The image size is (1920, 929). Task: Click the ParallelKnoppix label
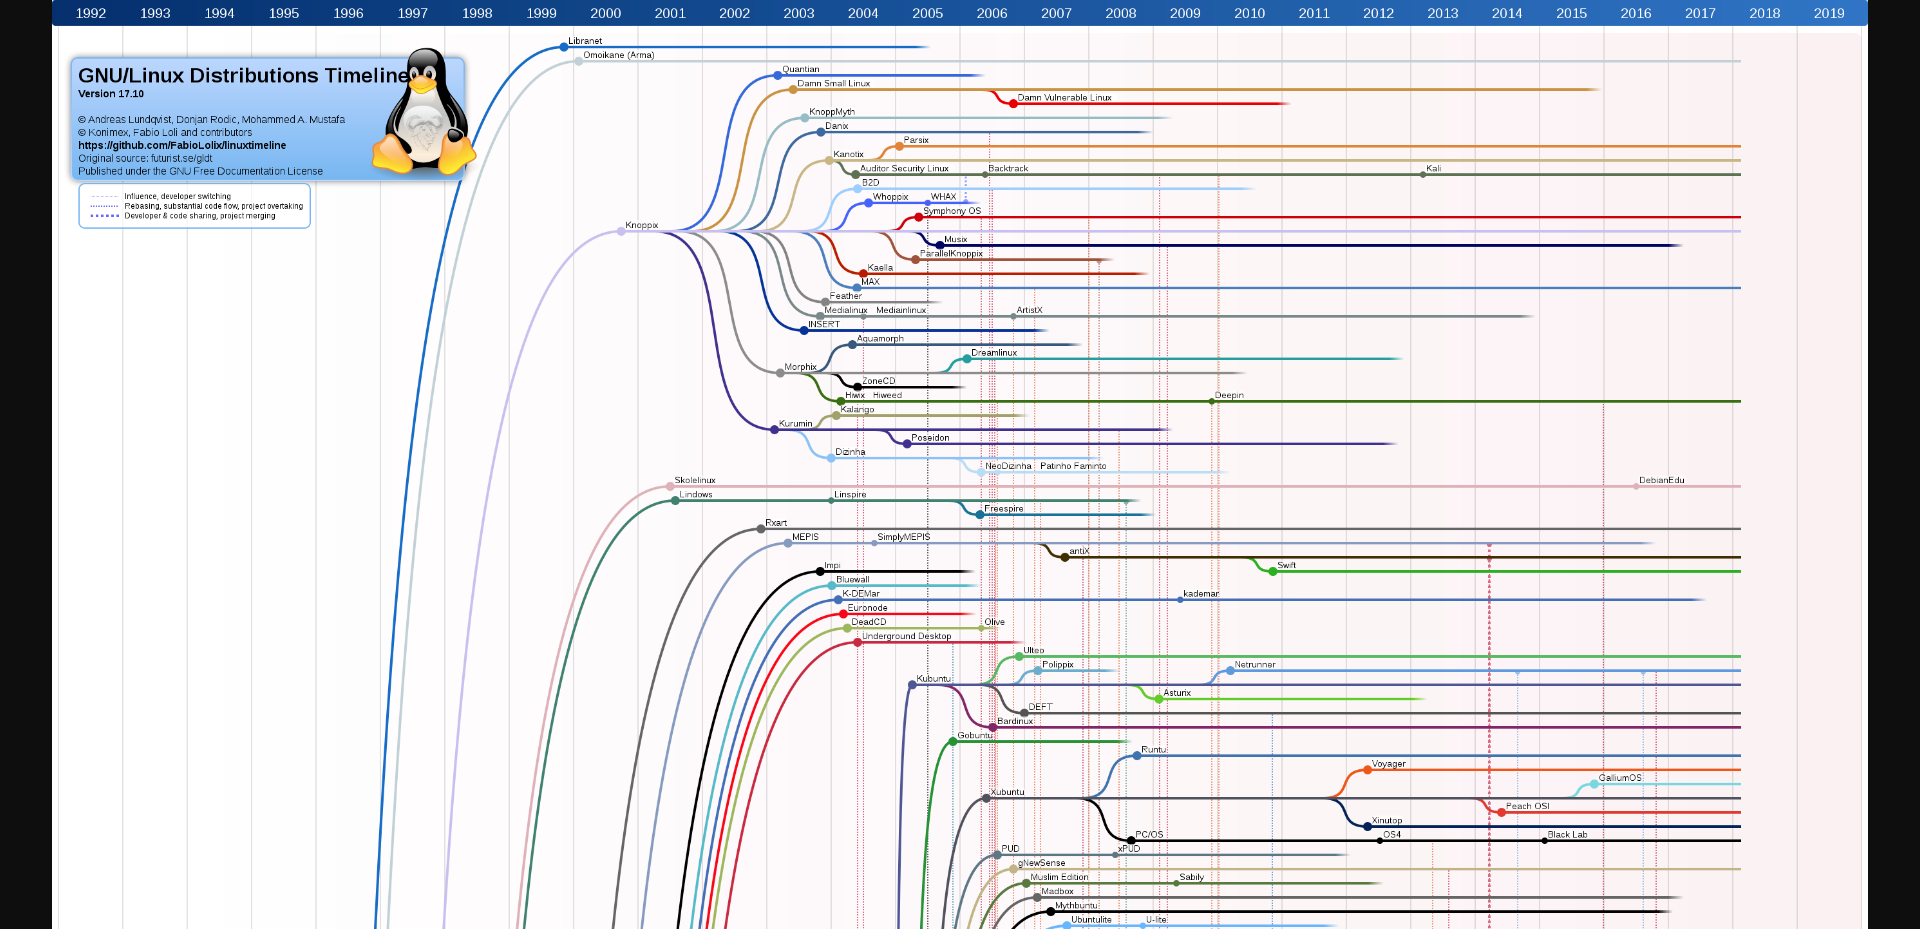click(x=952, y=253)
